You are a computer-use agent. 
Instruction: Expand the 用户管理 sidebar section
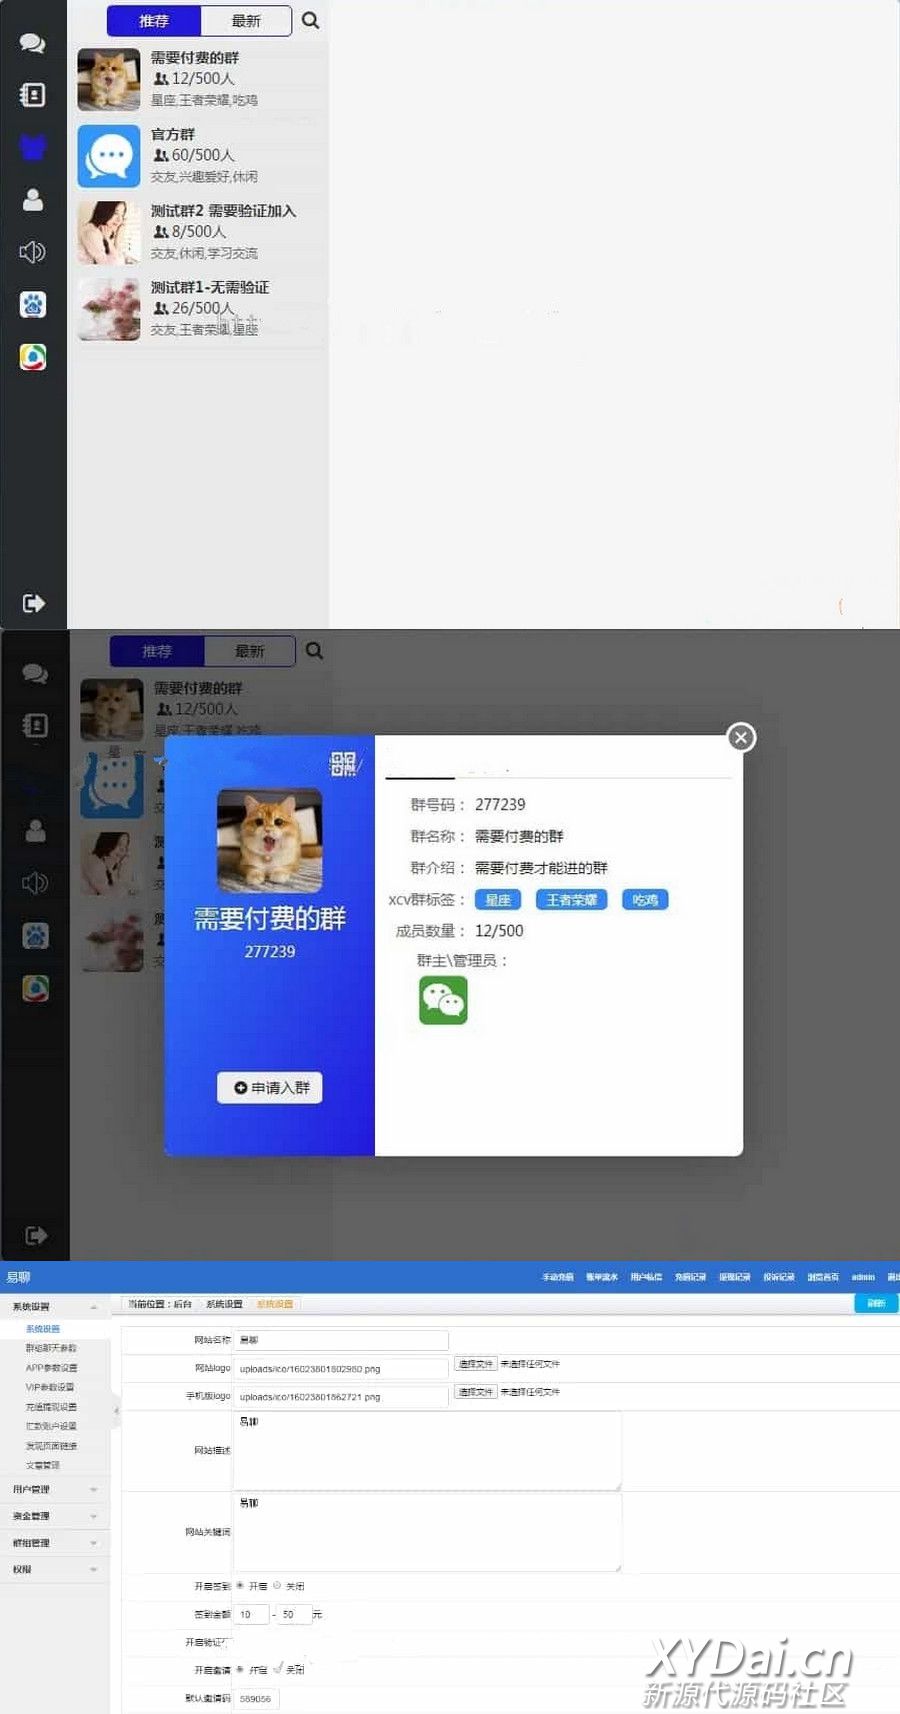point(54,1489)
